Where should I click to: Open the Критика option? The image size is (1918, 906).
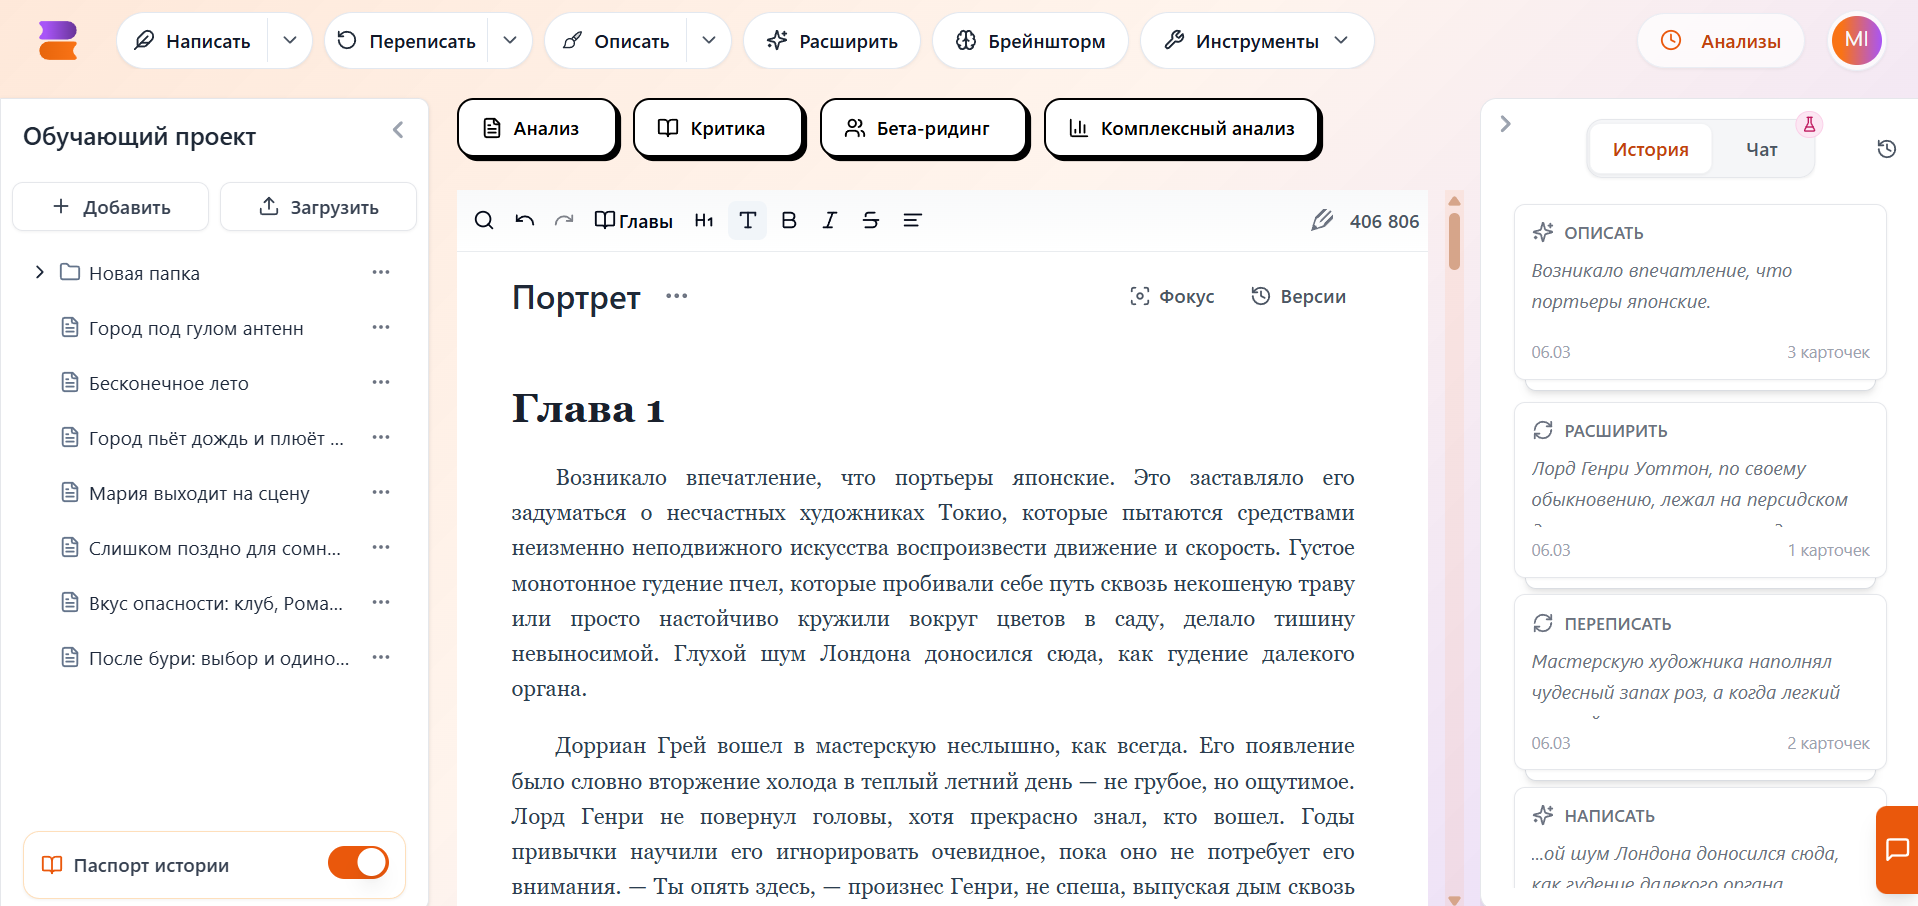(x=719, y=128)
